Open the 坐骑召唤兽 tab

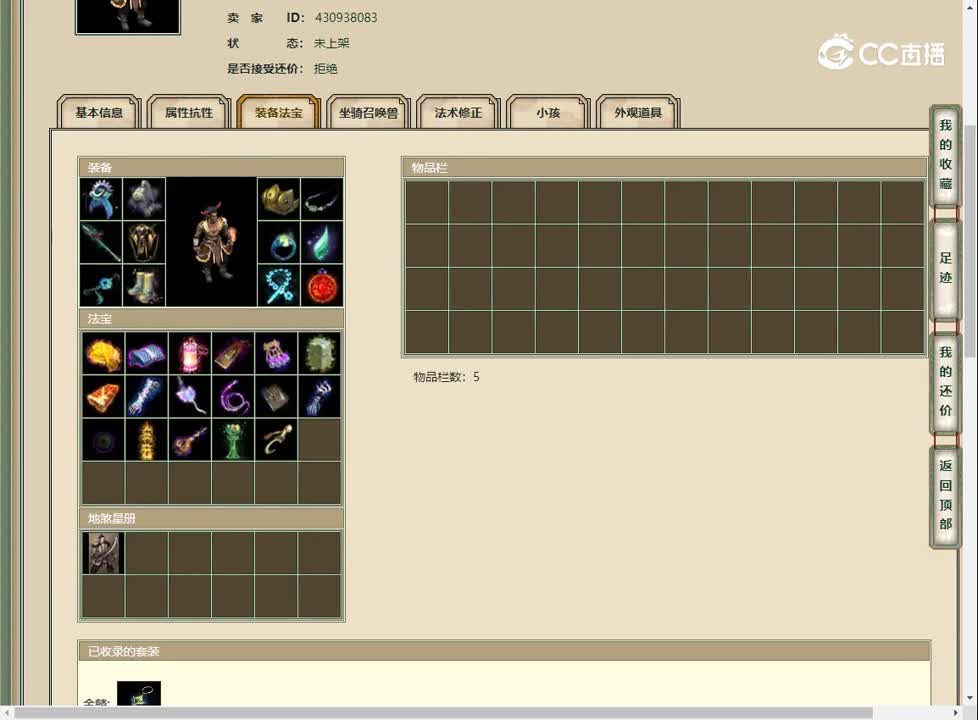(x=369, y=112)
